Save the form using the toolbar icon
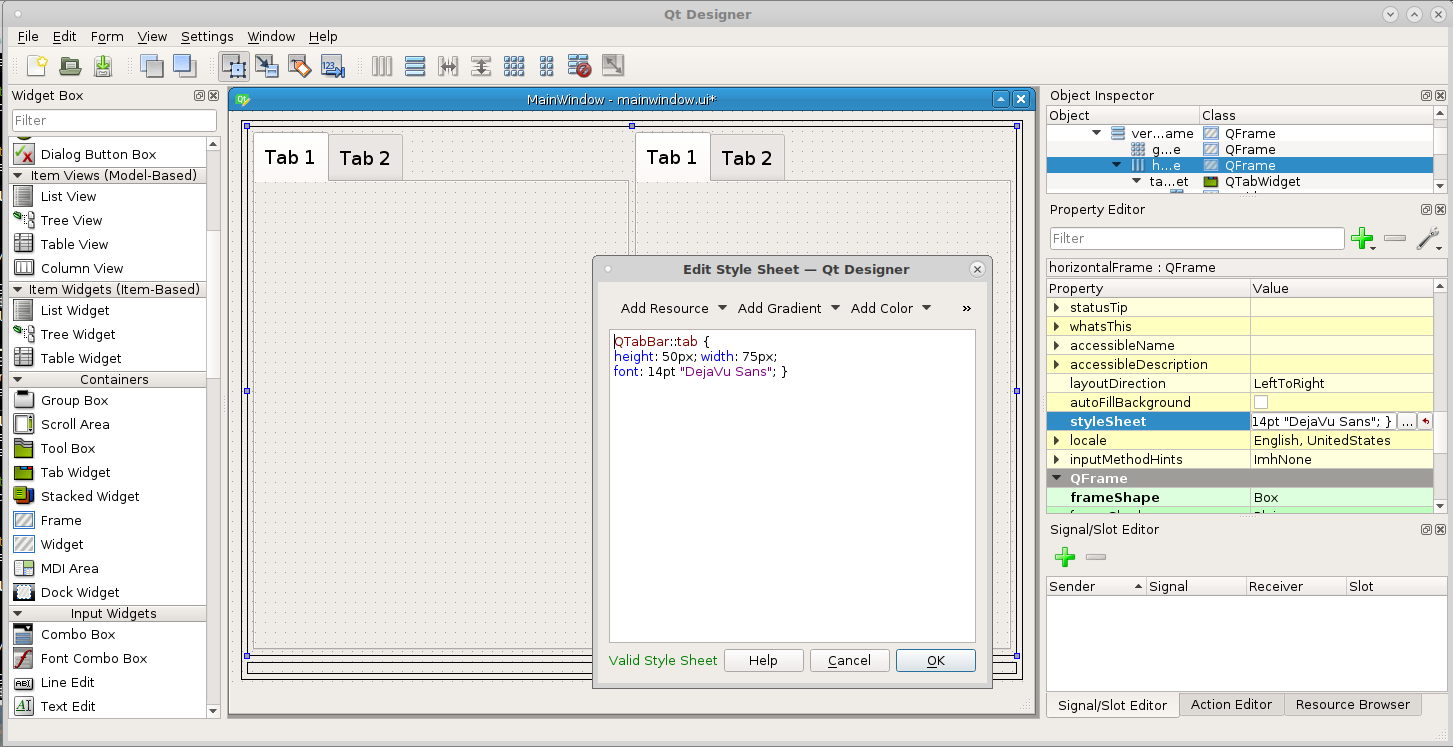The image size is (1453, 747). [x=103, y=66]
